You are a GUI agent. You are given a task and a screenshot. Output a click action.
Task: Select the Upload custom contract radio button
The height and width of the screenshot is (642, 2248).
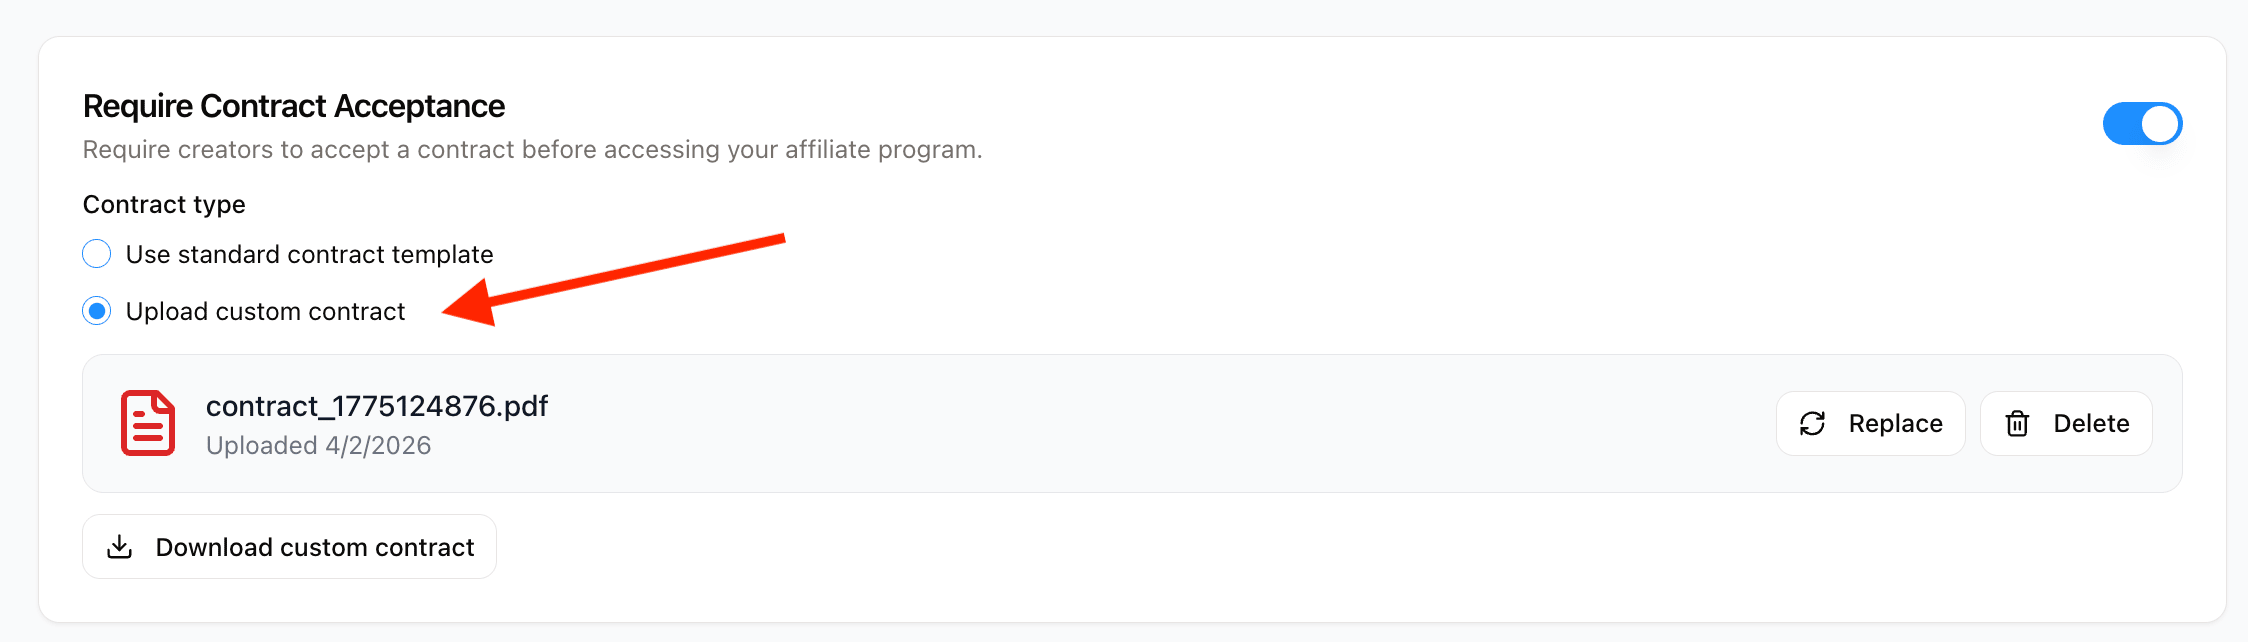click(x=97, y=311)
